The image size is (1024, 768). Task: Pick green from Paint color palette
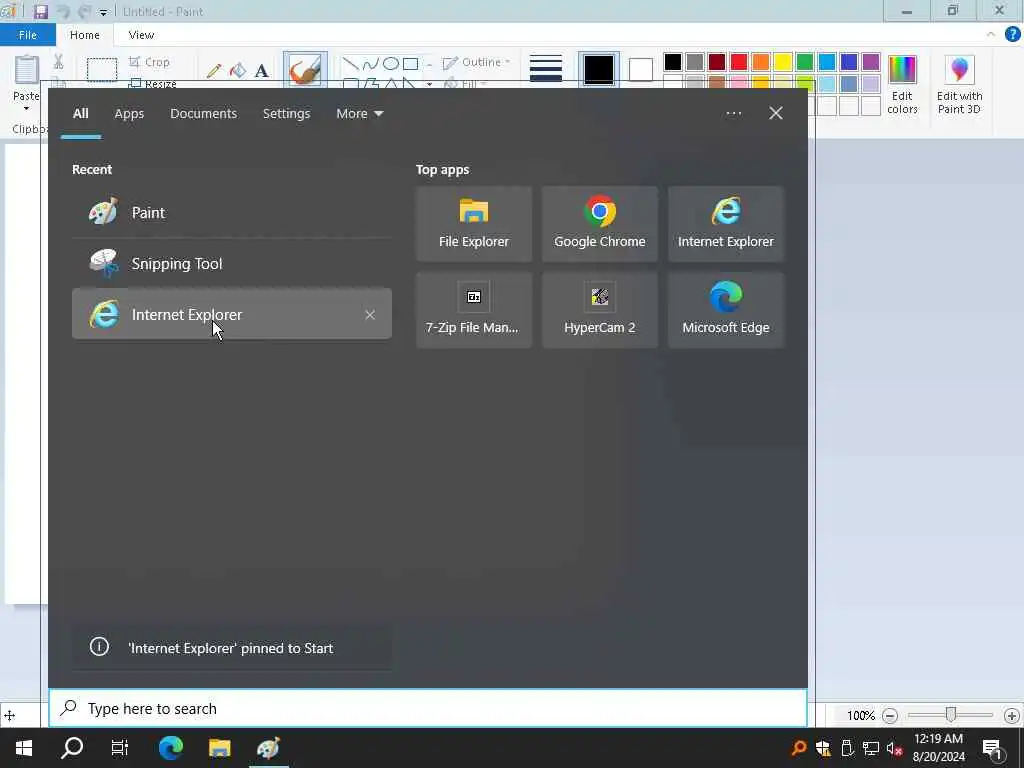point(805,62)
